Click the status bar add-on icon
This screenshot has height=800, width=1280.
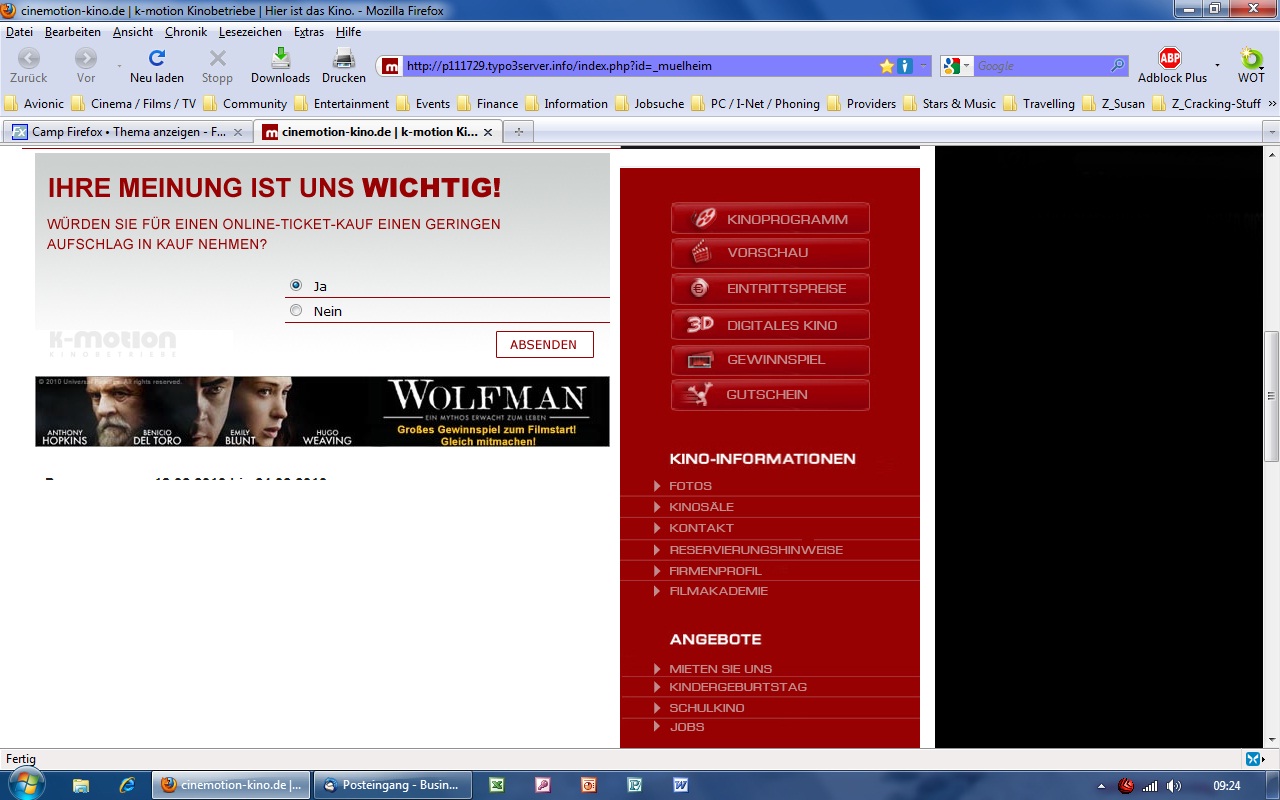click(1253, 759)
